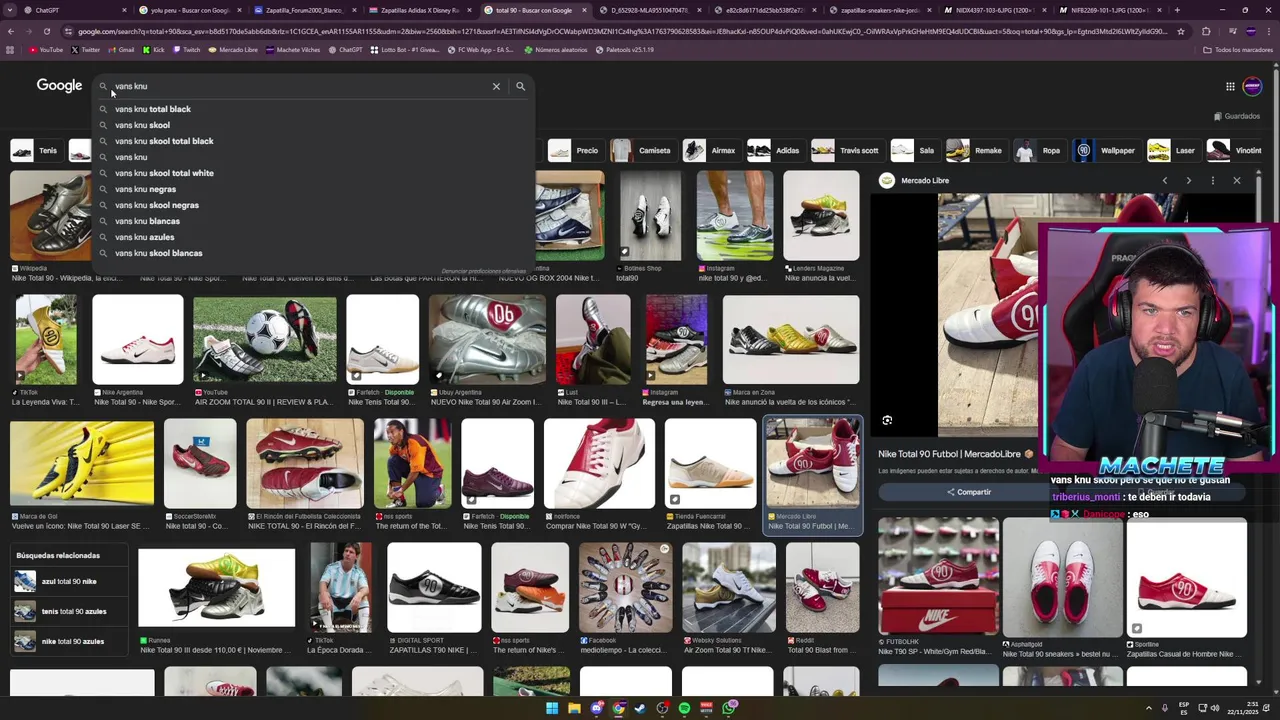Bookmark this page with star icon
The height and width of the screenshot is (720, 1280).
coord(1181,31)
